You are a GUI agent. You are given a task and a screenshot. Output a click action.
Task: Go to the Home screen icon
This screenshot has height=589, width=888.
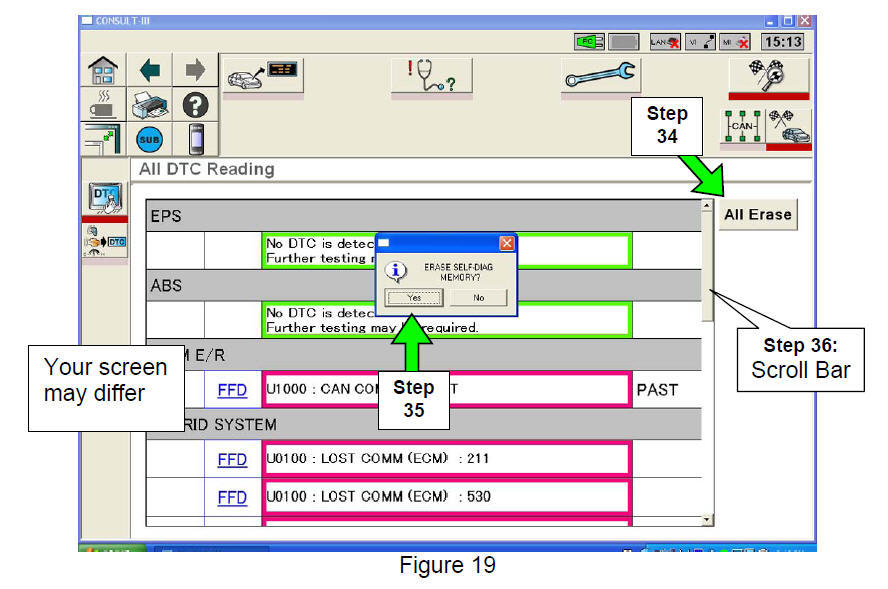pos(105,70)
